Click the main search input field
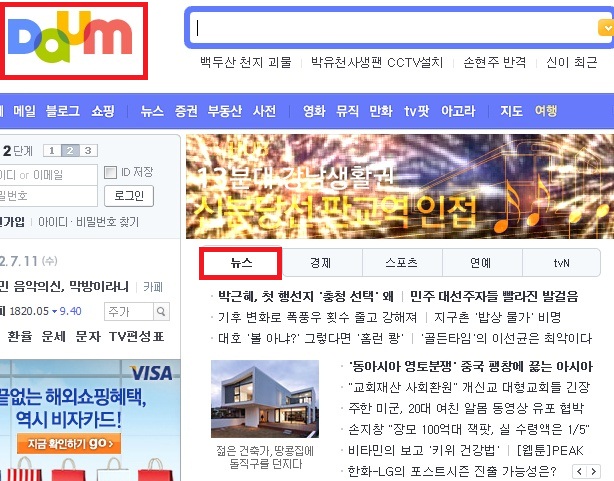 394,28
